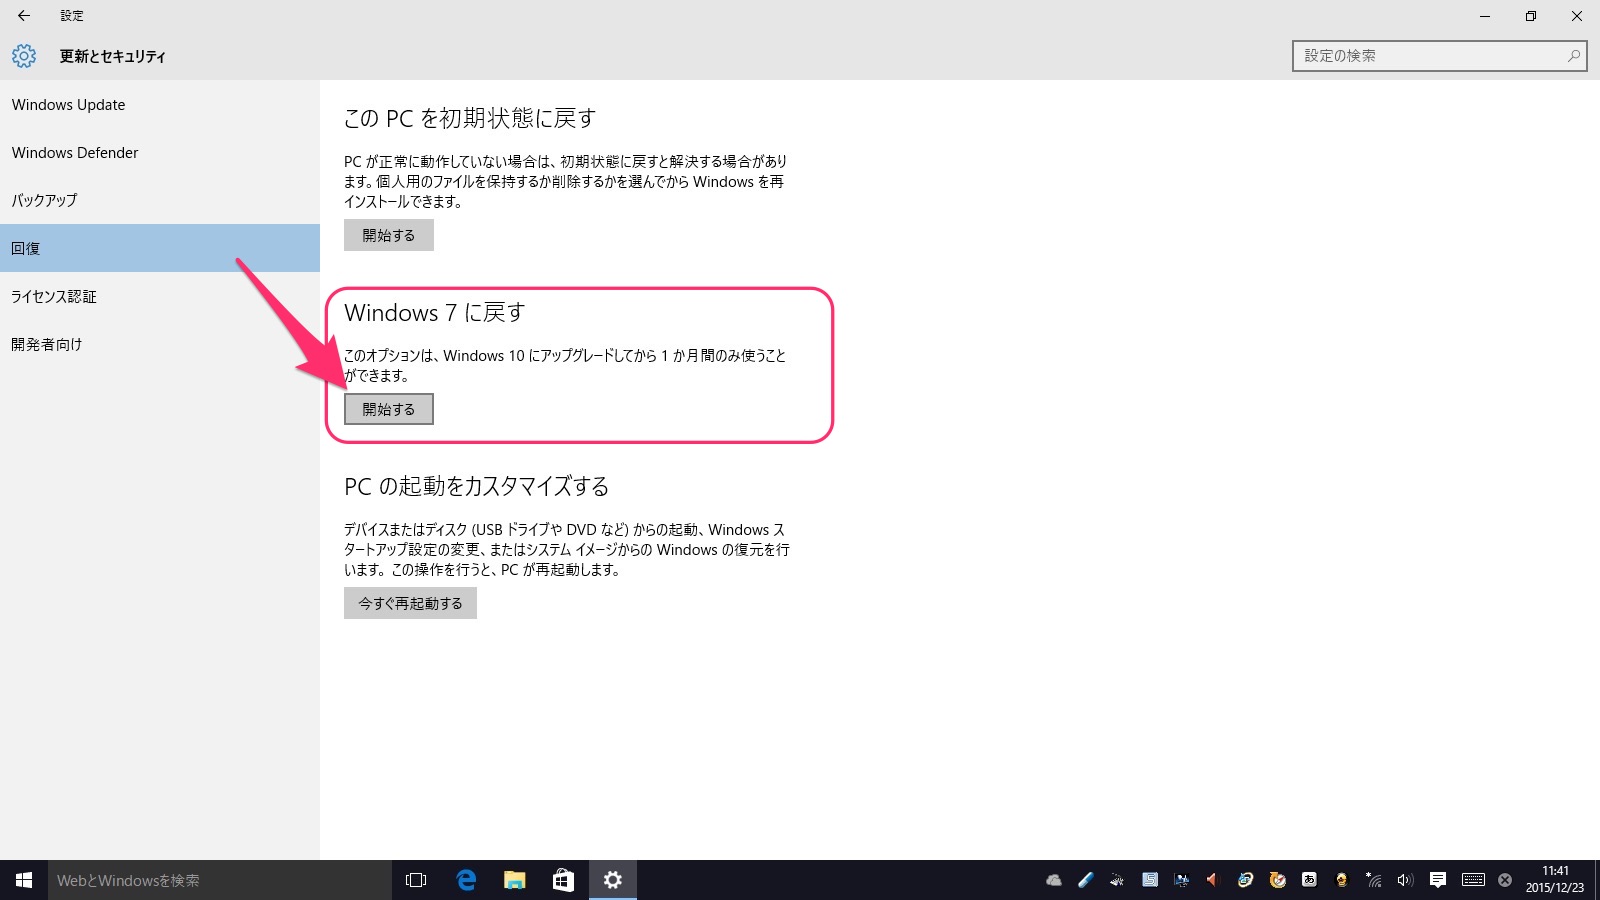The image size is (1600, 900).
Task: Click the settings gear icon beside 更新とセキュリティ
Action: (24, 56)
